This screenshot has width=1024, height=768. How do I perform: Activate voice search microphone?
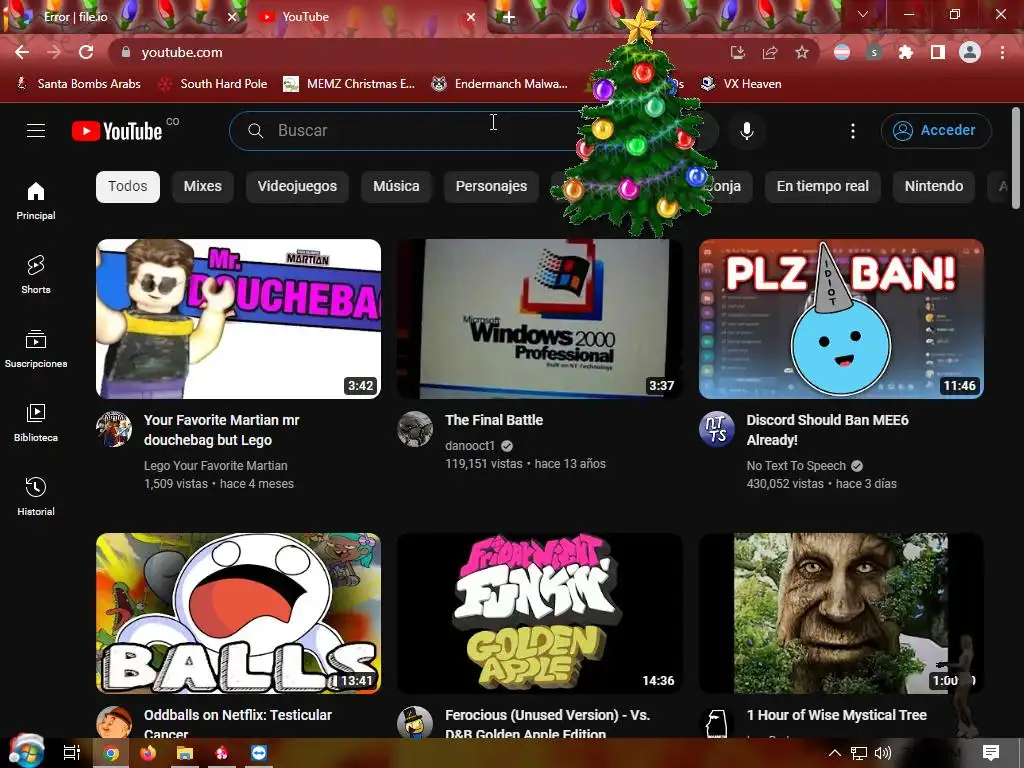tap(747, 131)
